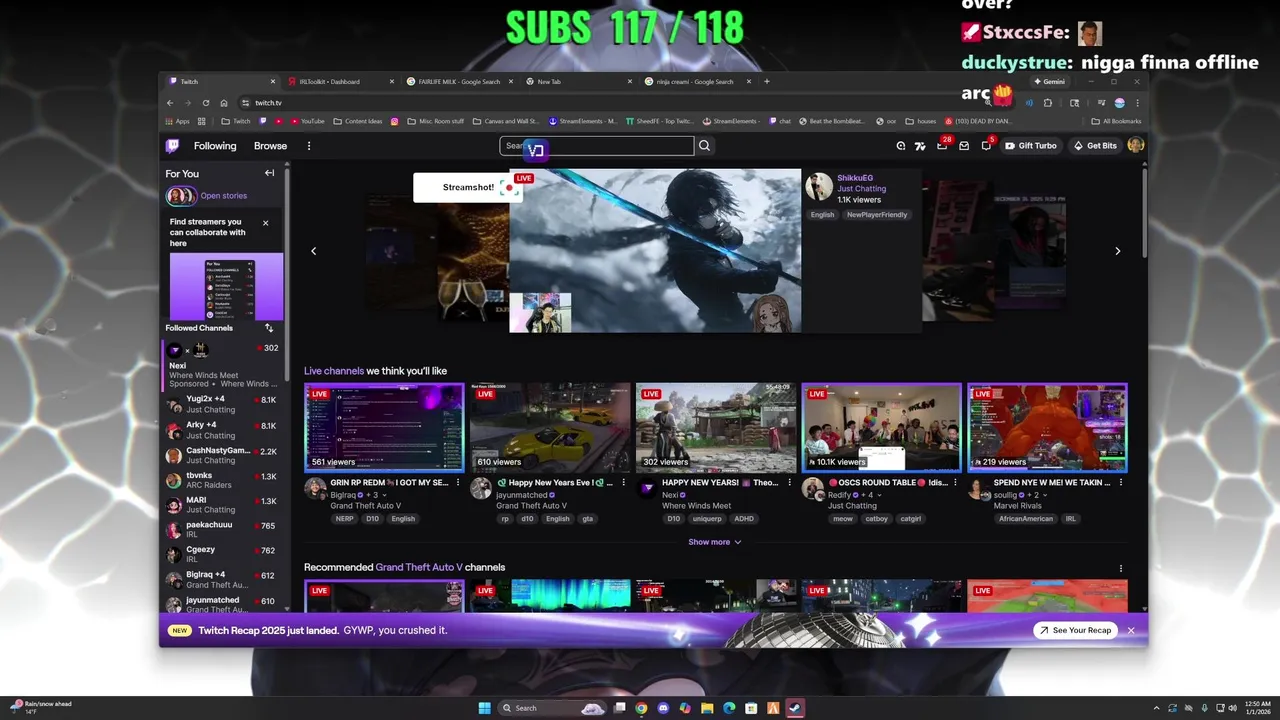Expand Redify co-streamers +4 arrow
The height and width of the screenshot is (720, 1280).
coord(879,495)
